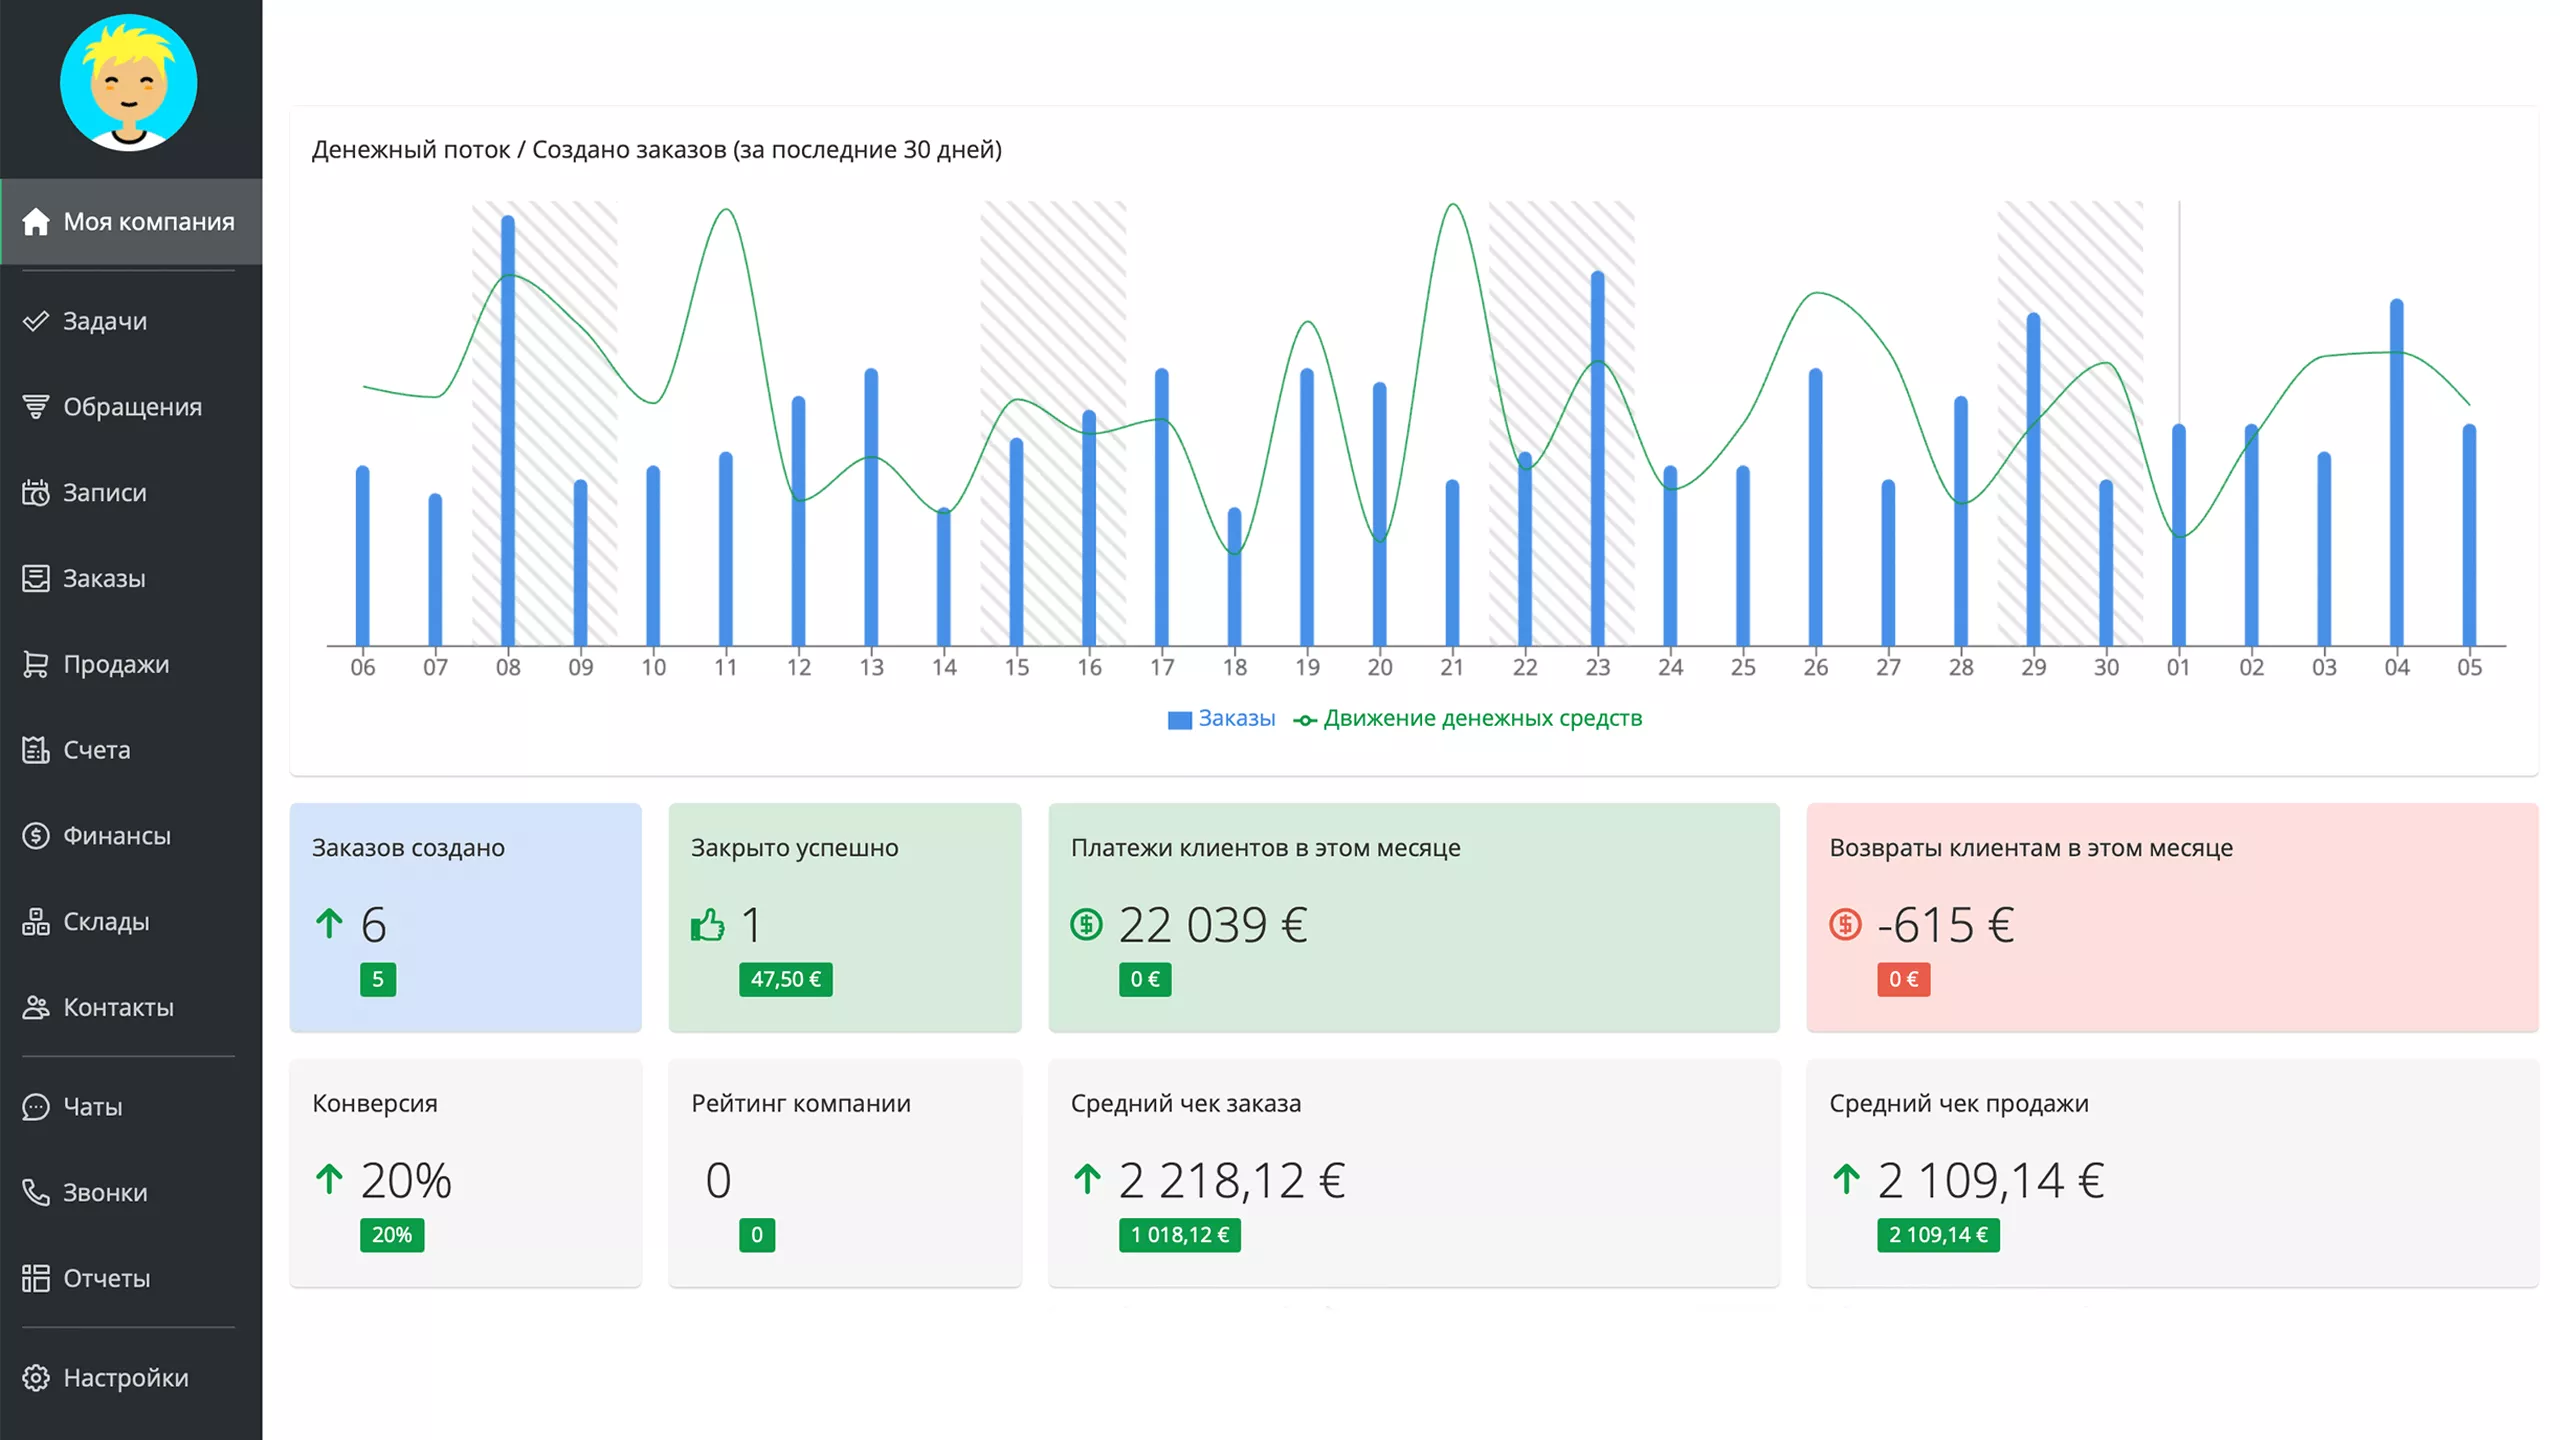
Task: Click the Tasks (Задачи) checkmark icon
Action: click(36, 321)
